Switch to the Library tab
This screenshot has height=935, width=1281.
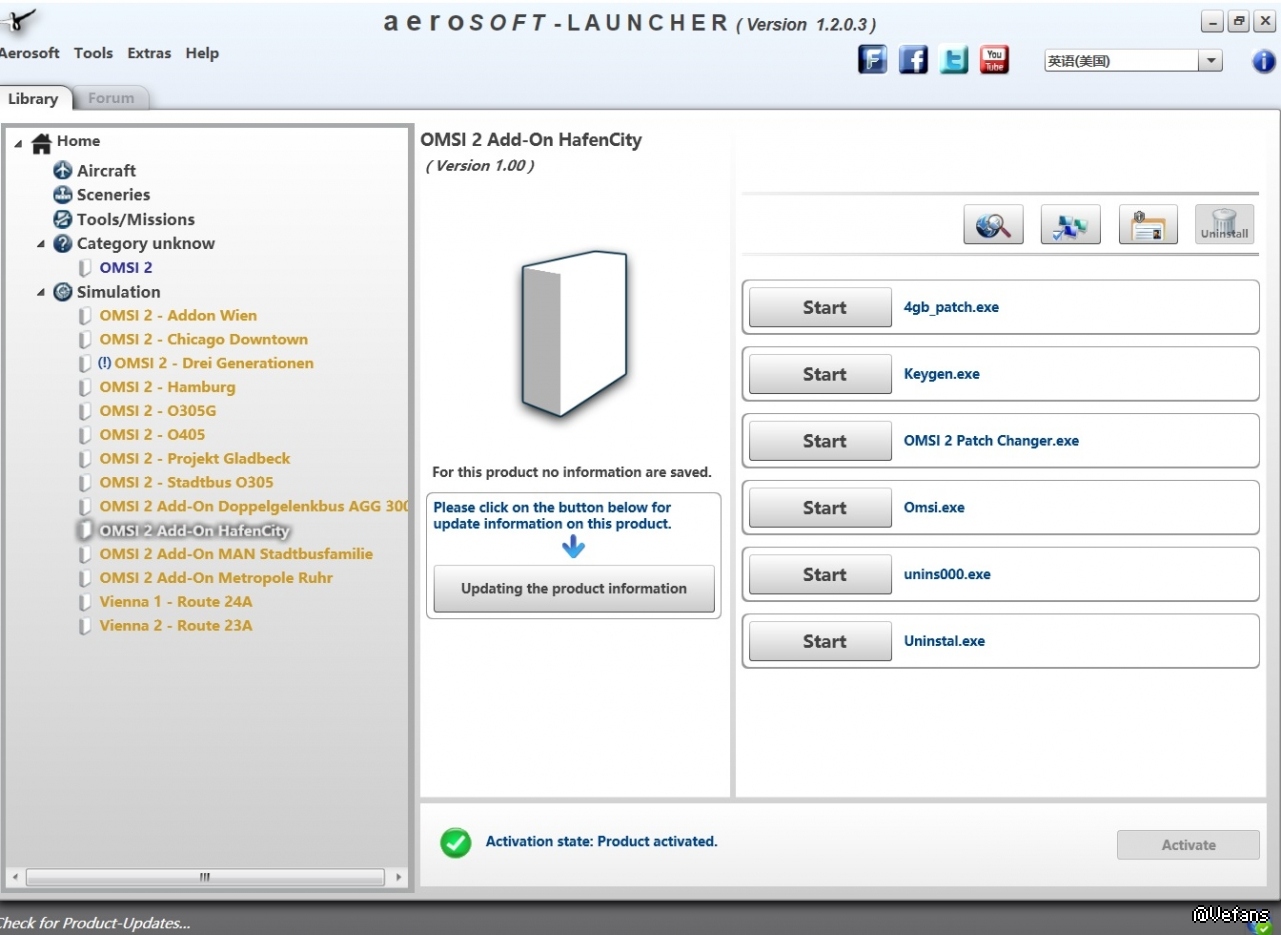(35, 99)
